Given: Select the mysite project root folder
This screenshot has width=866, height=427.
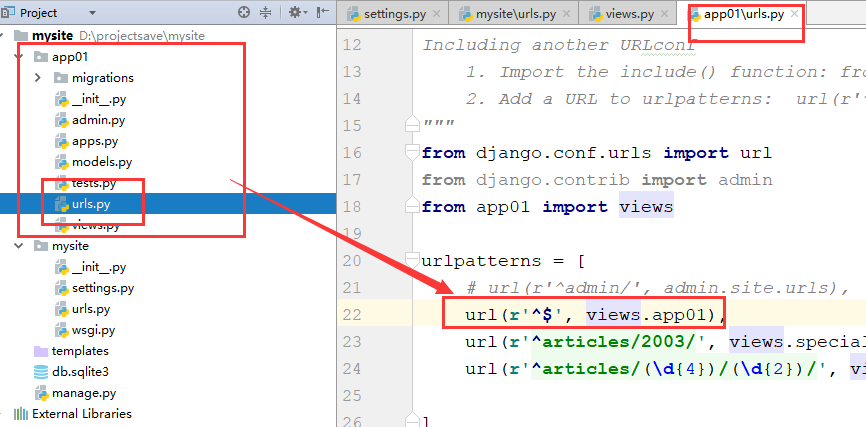Looking at the screenshot, I should point(52,36).
